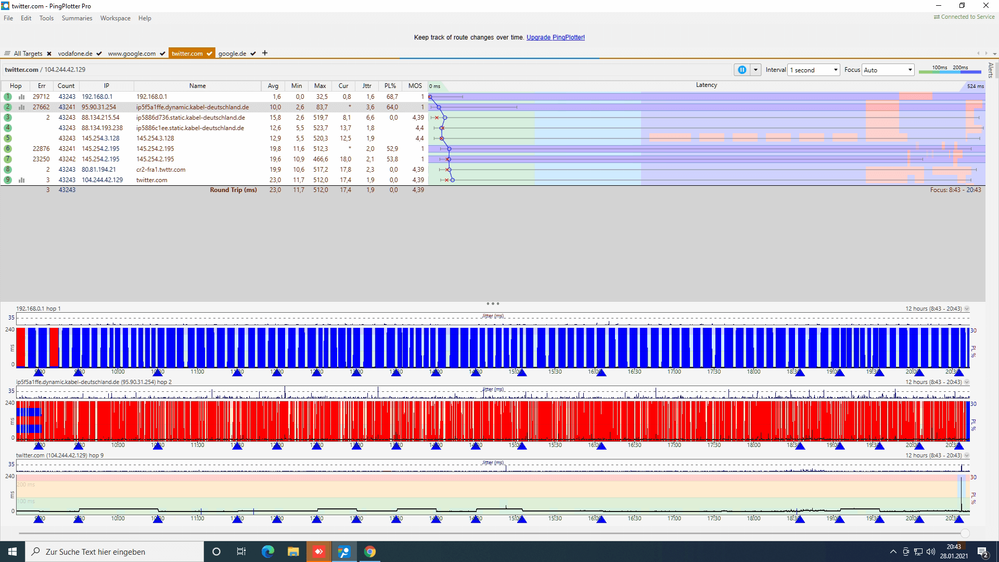Toggle the check mark on the twitter.com tab
Viewport: 999px width, 562px height.
click(209, 54)
